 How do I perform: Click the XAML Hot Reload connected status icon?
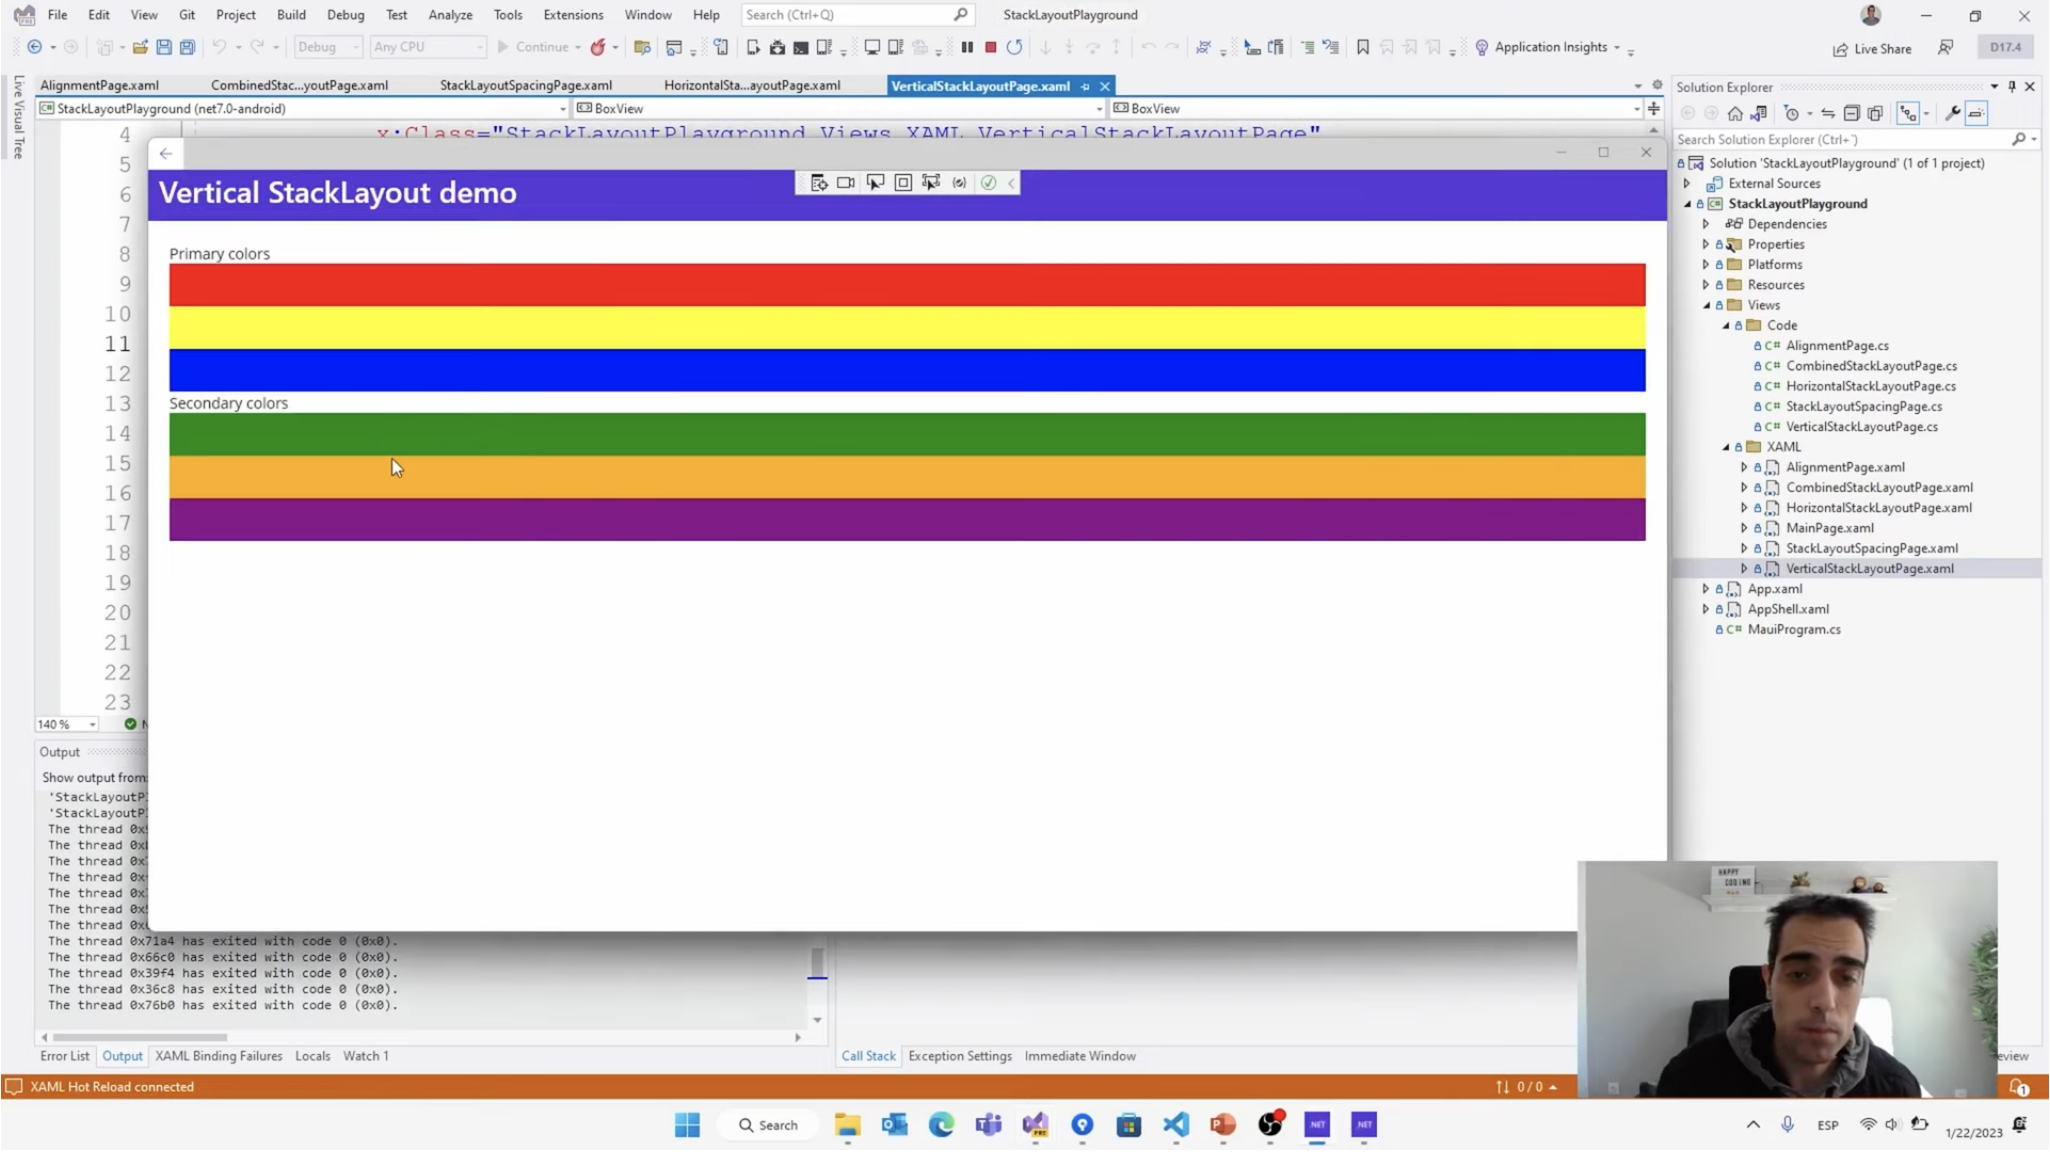tap(14, 1085)
